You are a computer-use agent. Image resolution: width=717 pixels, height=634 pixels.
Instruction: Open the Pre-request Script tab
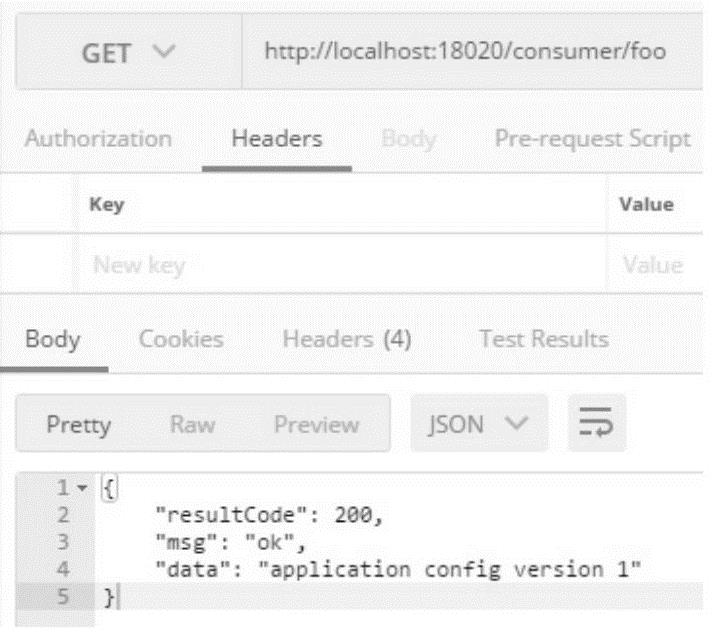tap(592, 139)
